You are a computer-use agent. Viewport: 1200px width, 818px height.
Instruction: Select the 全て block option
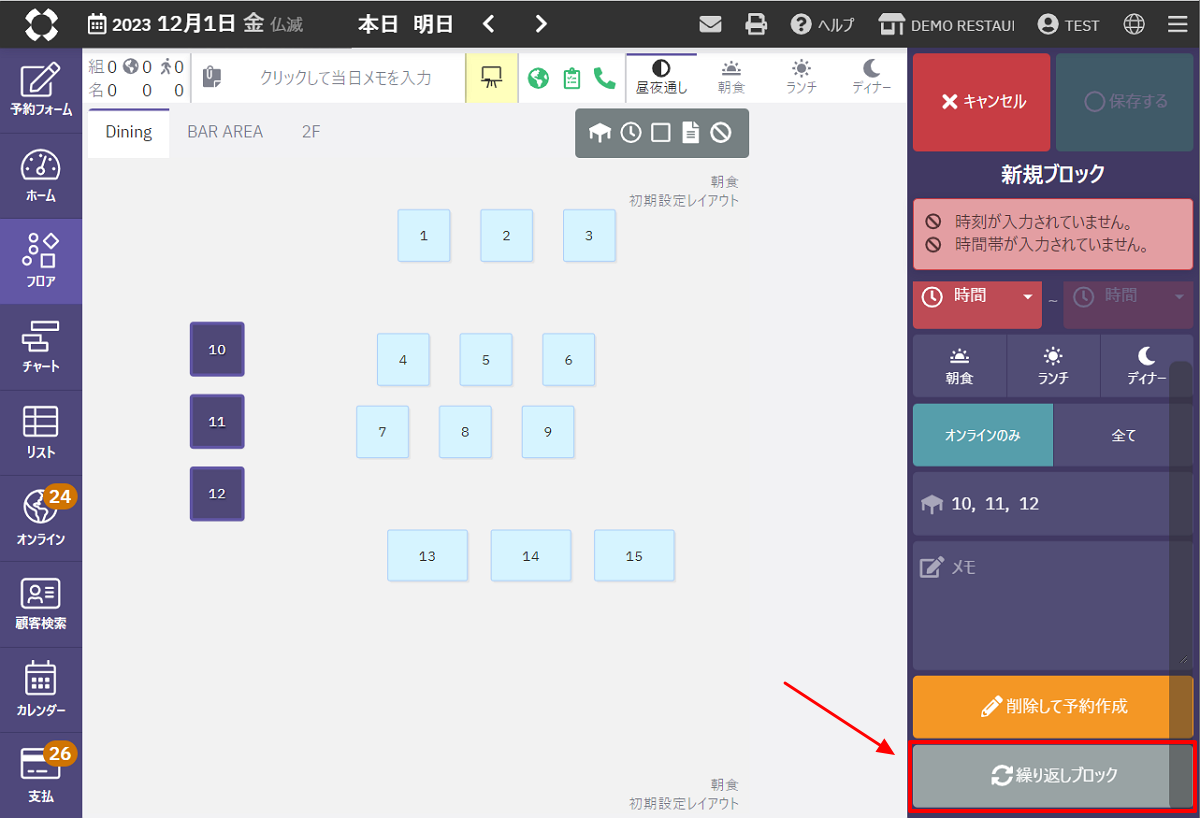pos(1123,435)
